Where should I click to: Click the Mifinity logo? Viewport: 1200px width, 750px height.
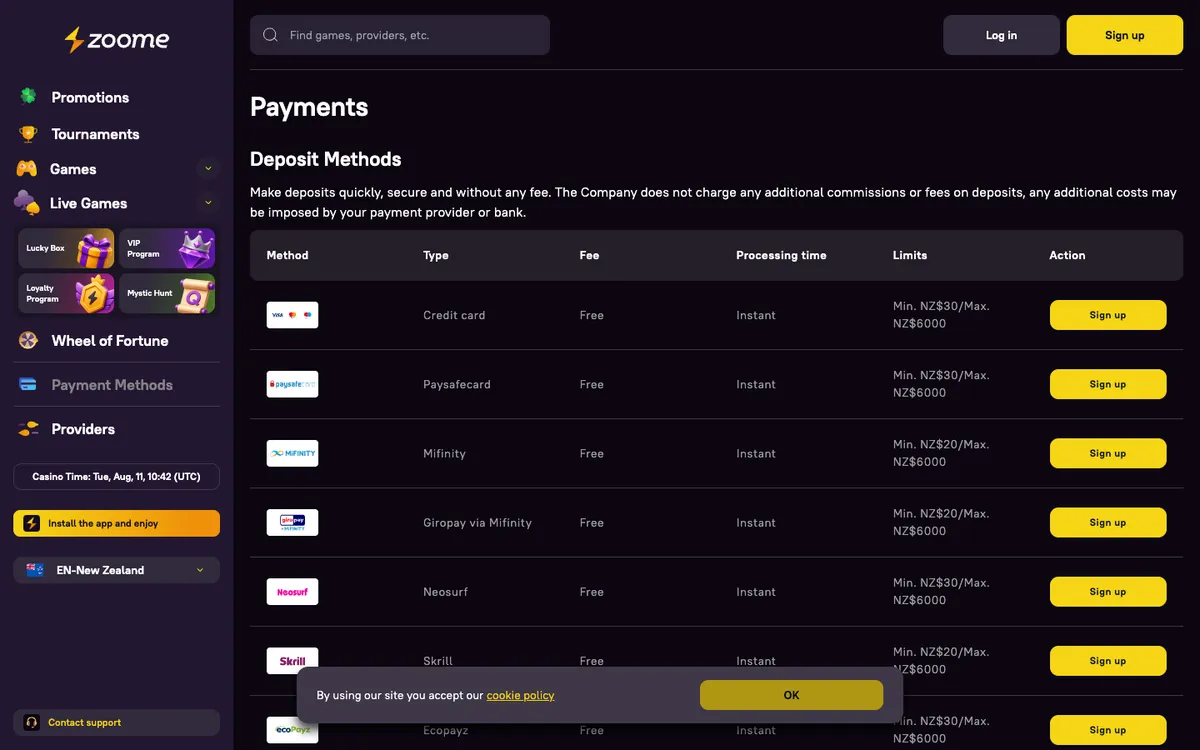tap(292, 453)
